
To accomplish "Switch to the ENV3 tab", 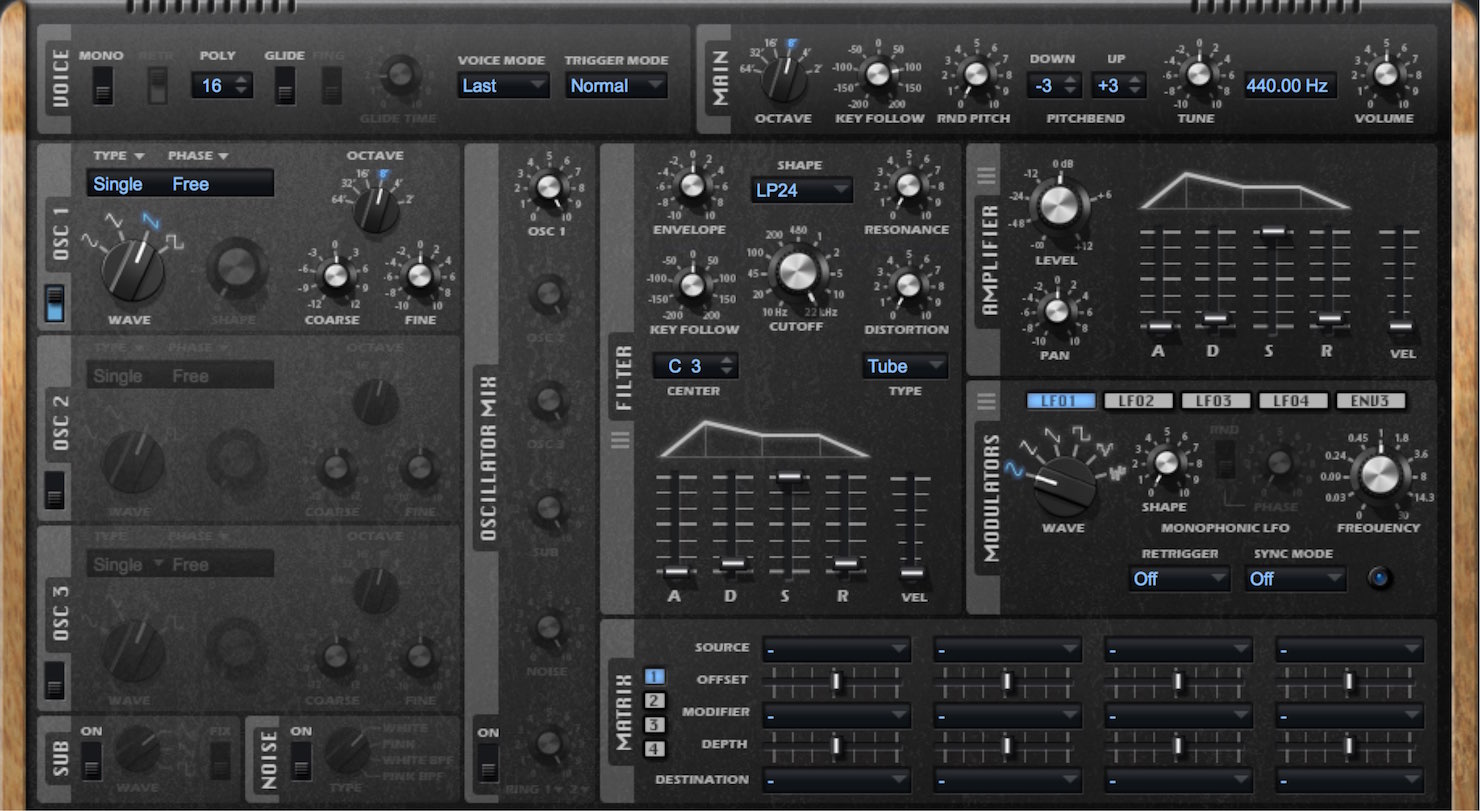I will (1370, 401).
